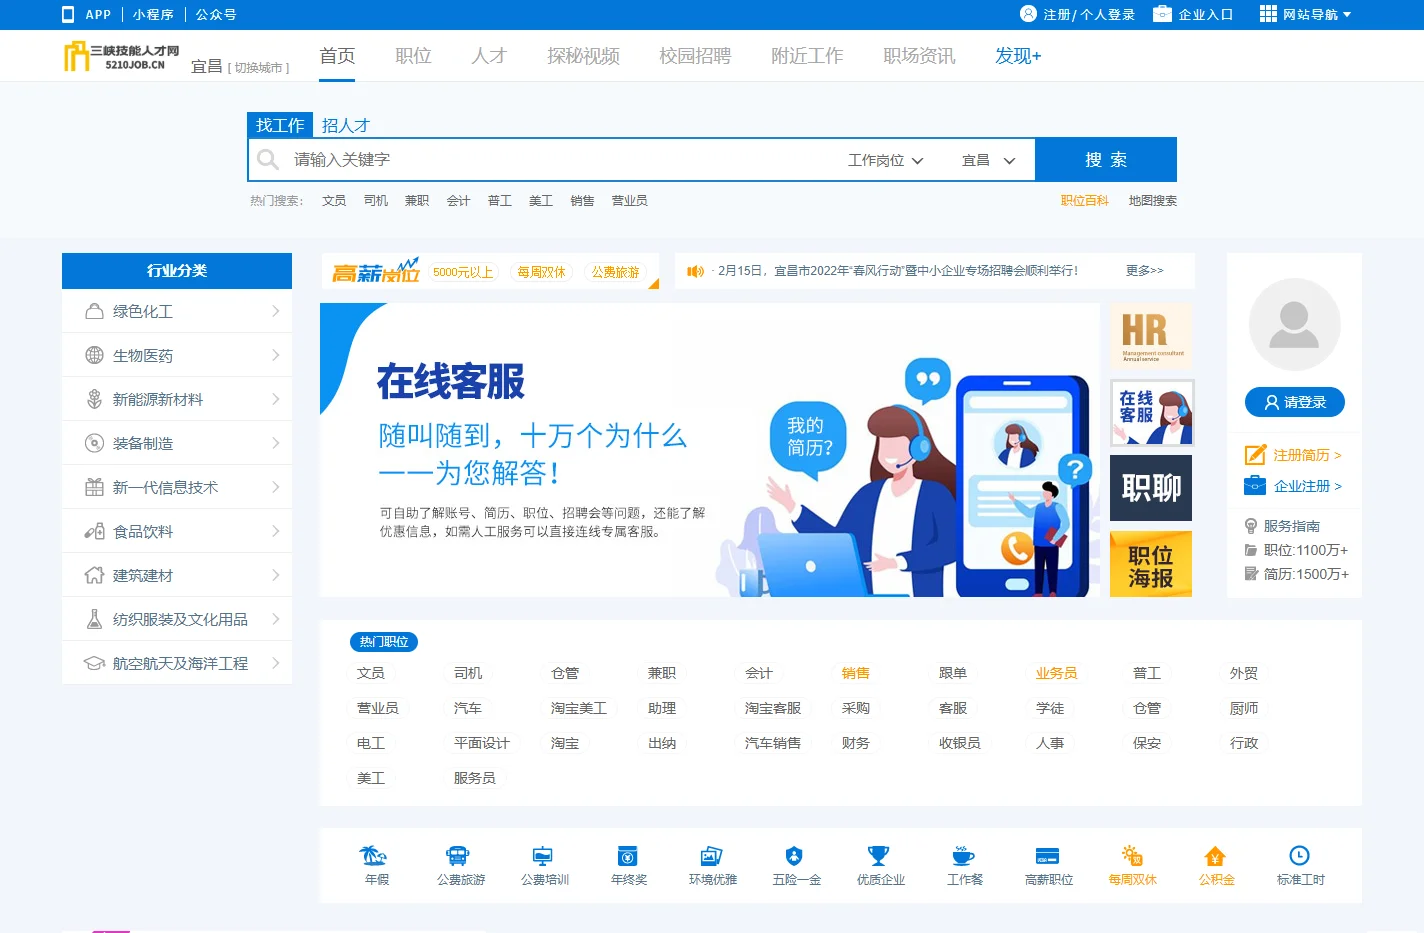
Task: Click the 五险一金 shield icon
Action: [x=794, y=855]
